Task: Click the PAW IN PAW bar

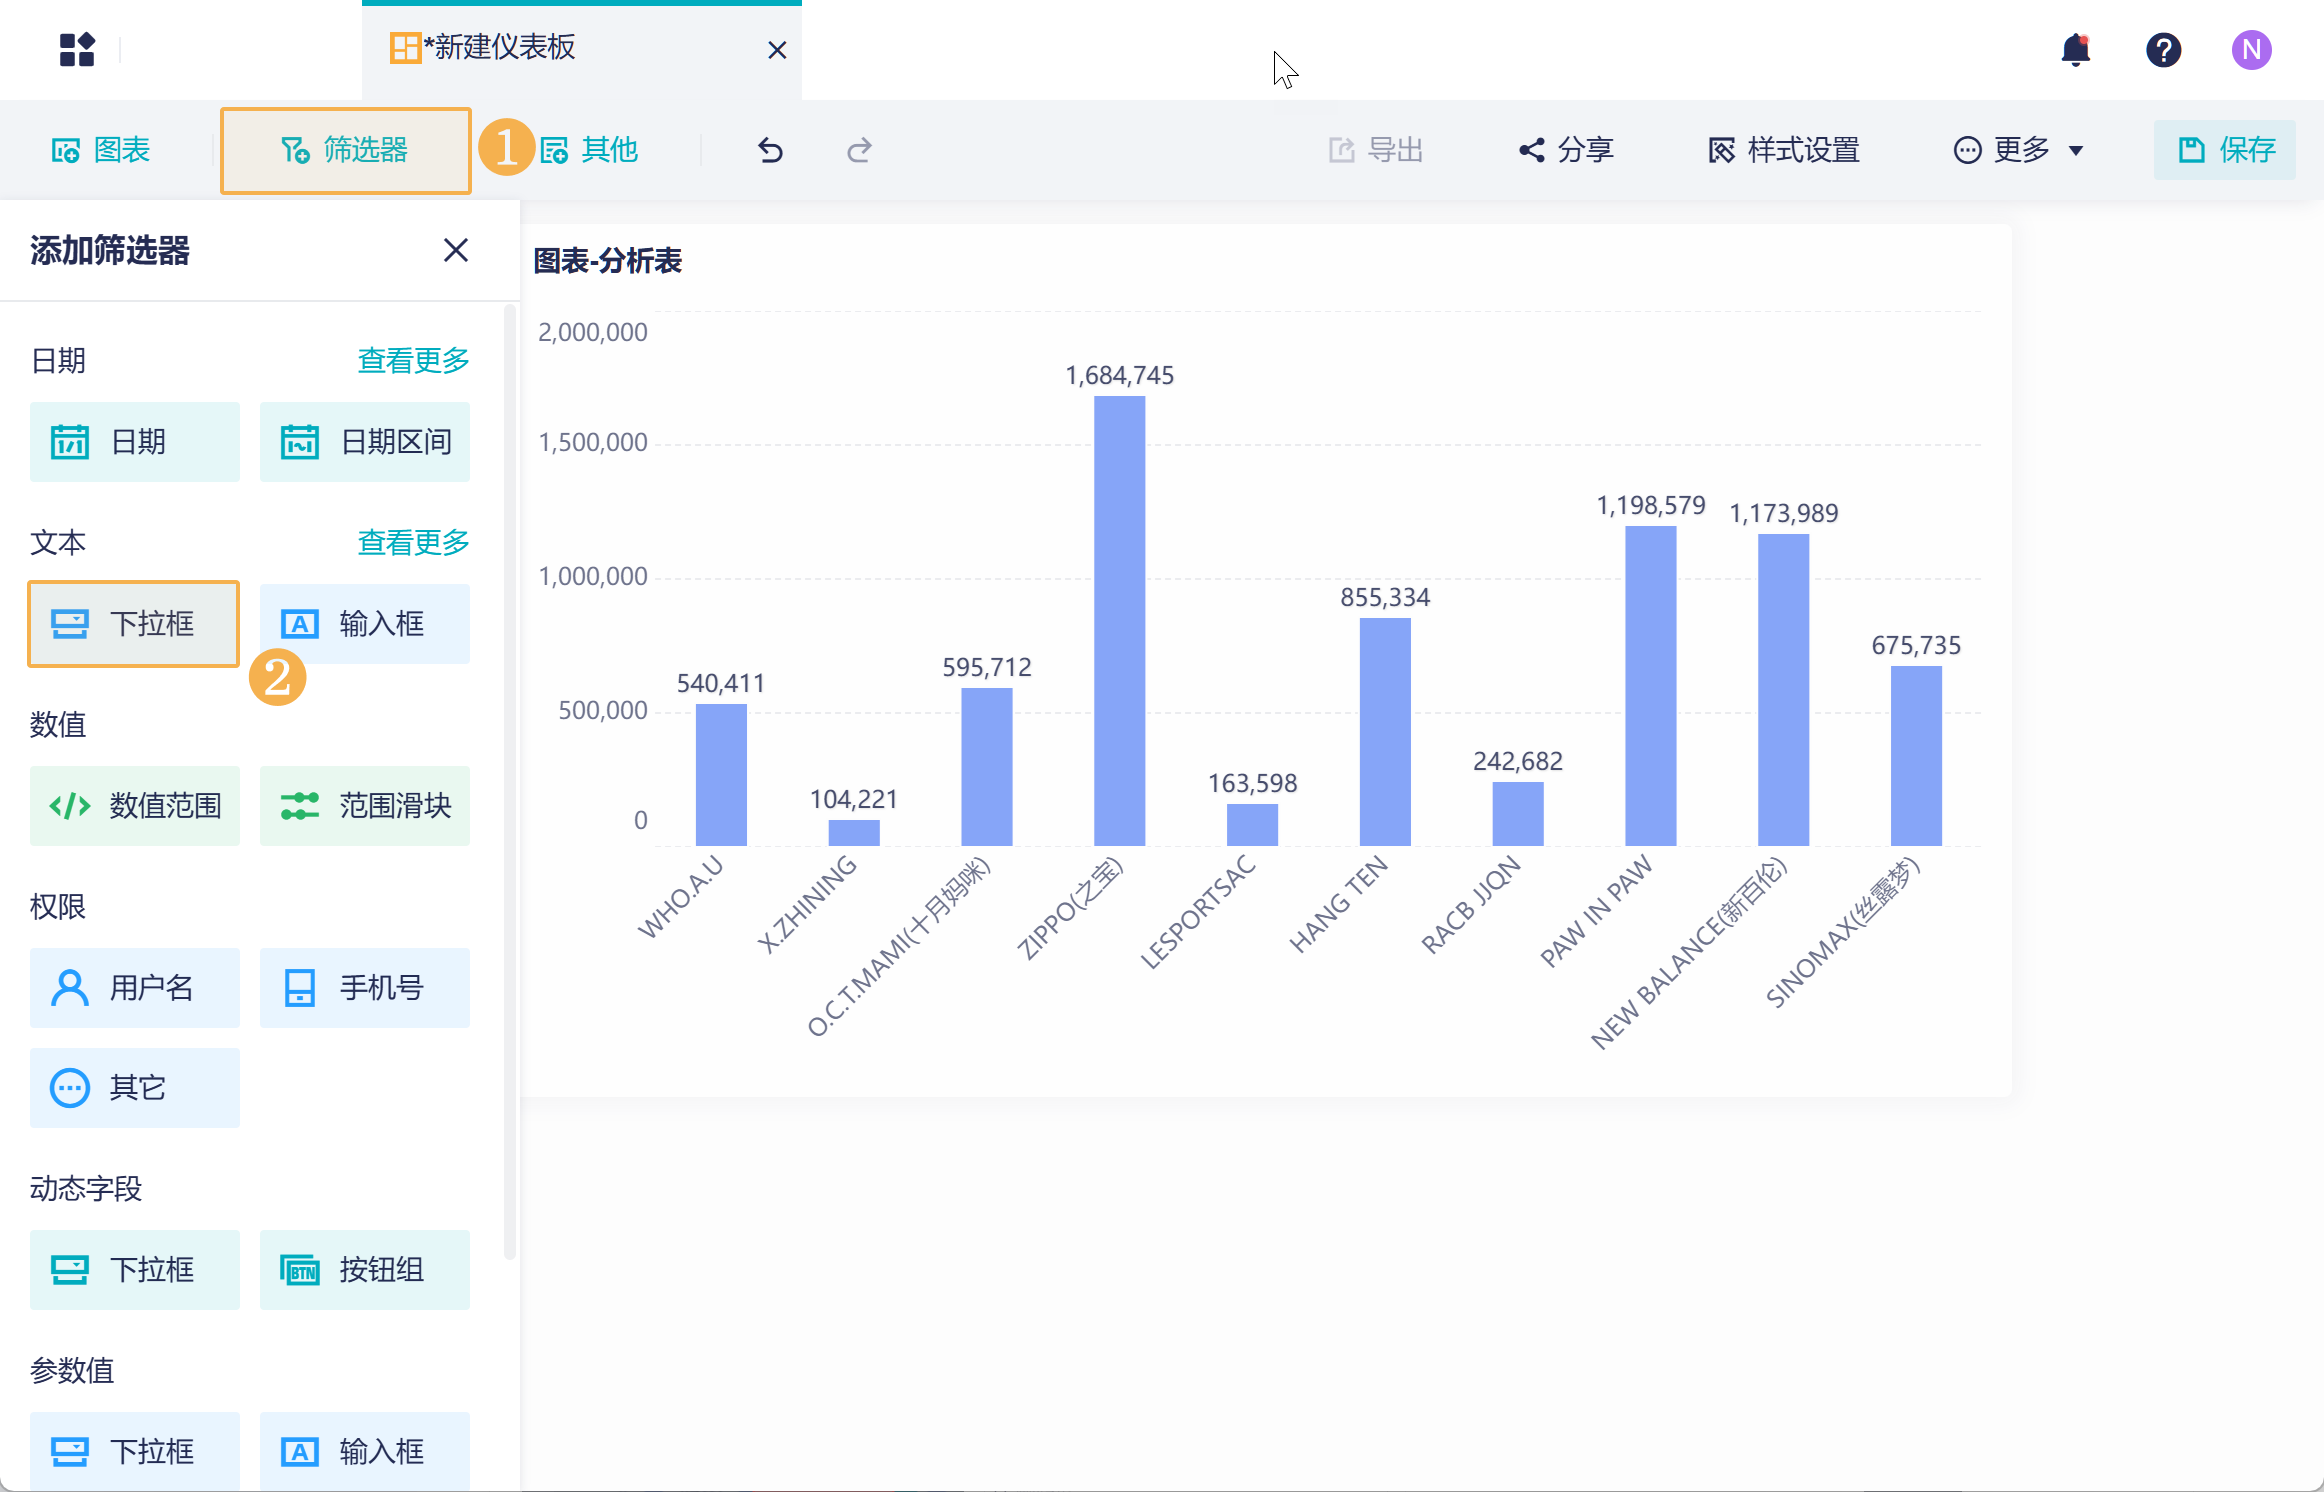Action: coord(1651,686)
